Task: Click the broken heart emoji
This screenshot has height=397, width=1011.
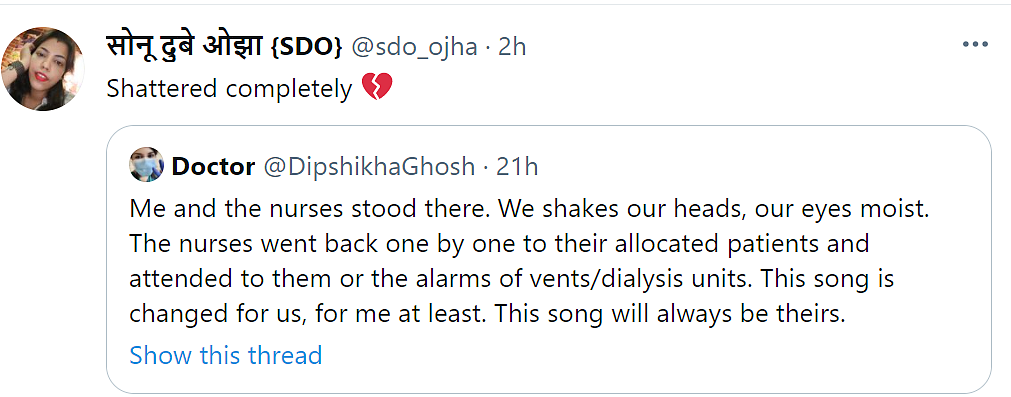Action: point(377,87)
